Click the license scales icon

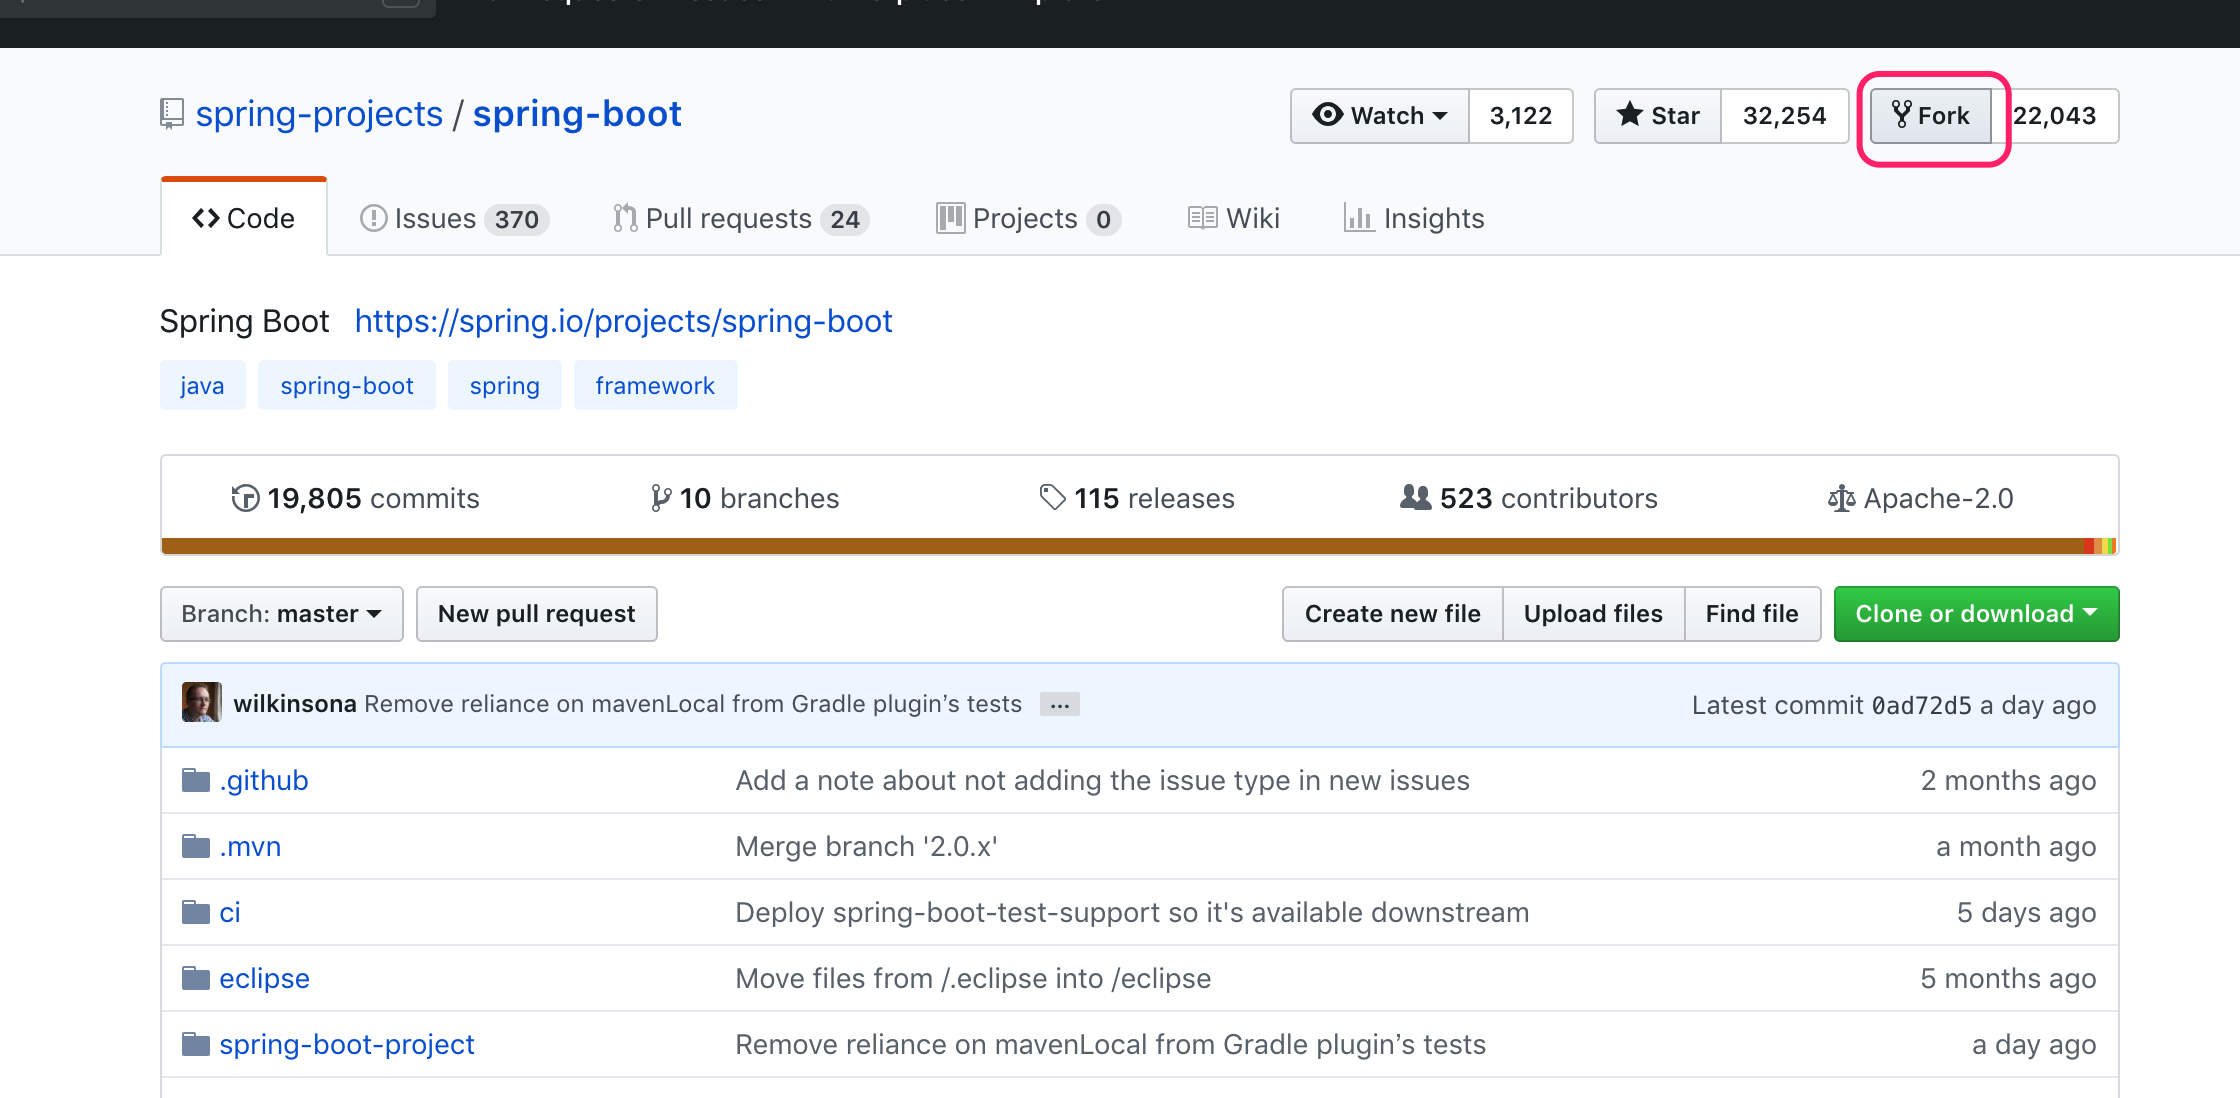(x=1841, y=498)
